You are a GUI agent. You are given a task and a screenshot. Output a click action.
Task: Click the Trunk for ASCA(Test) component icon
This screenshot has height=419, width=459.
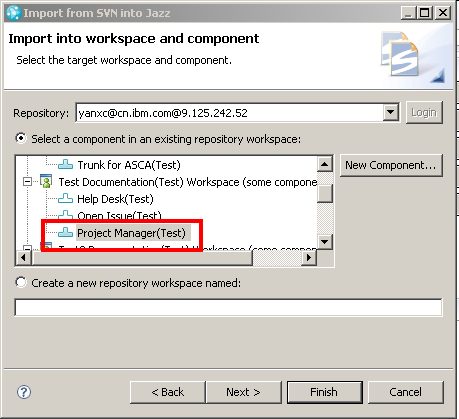(65, 164)
